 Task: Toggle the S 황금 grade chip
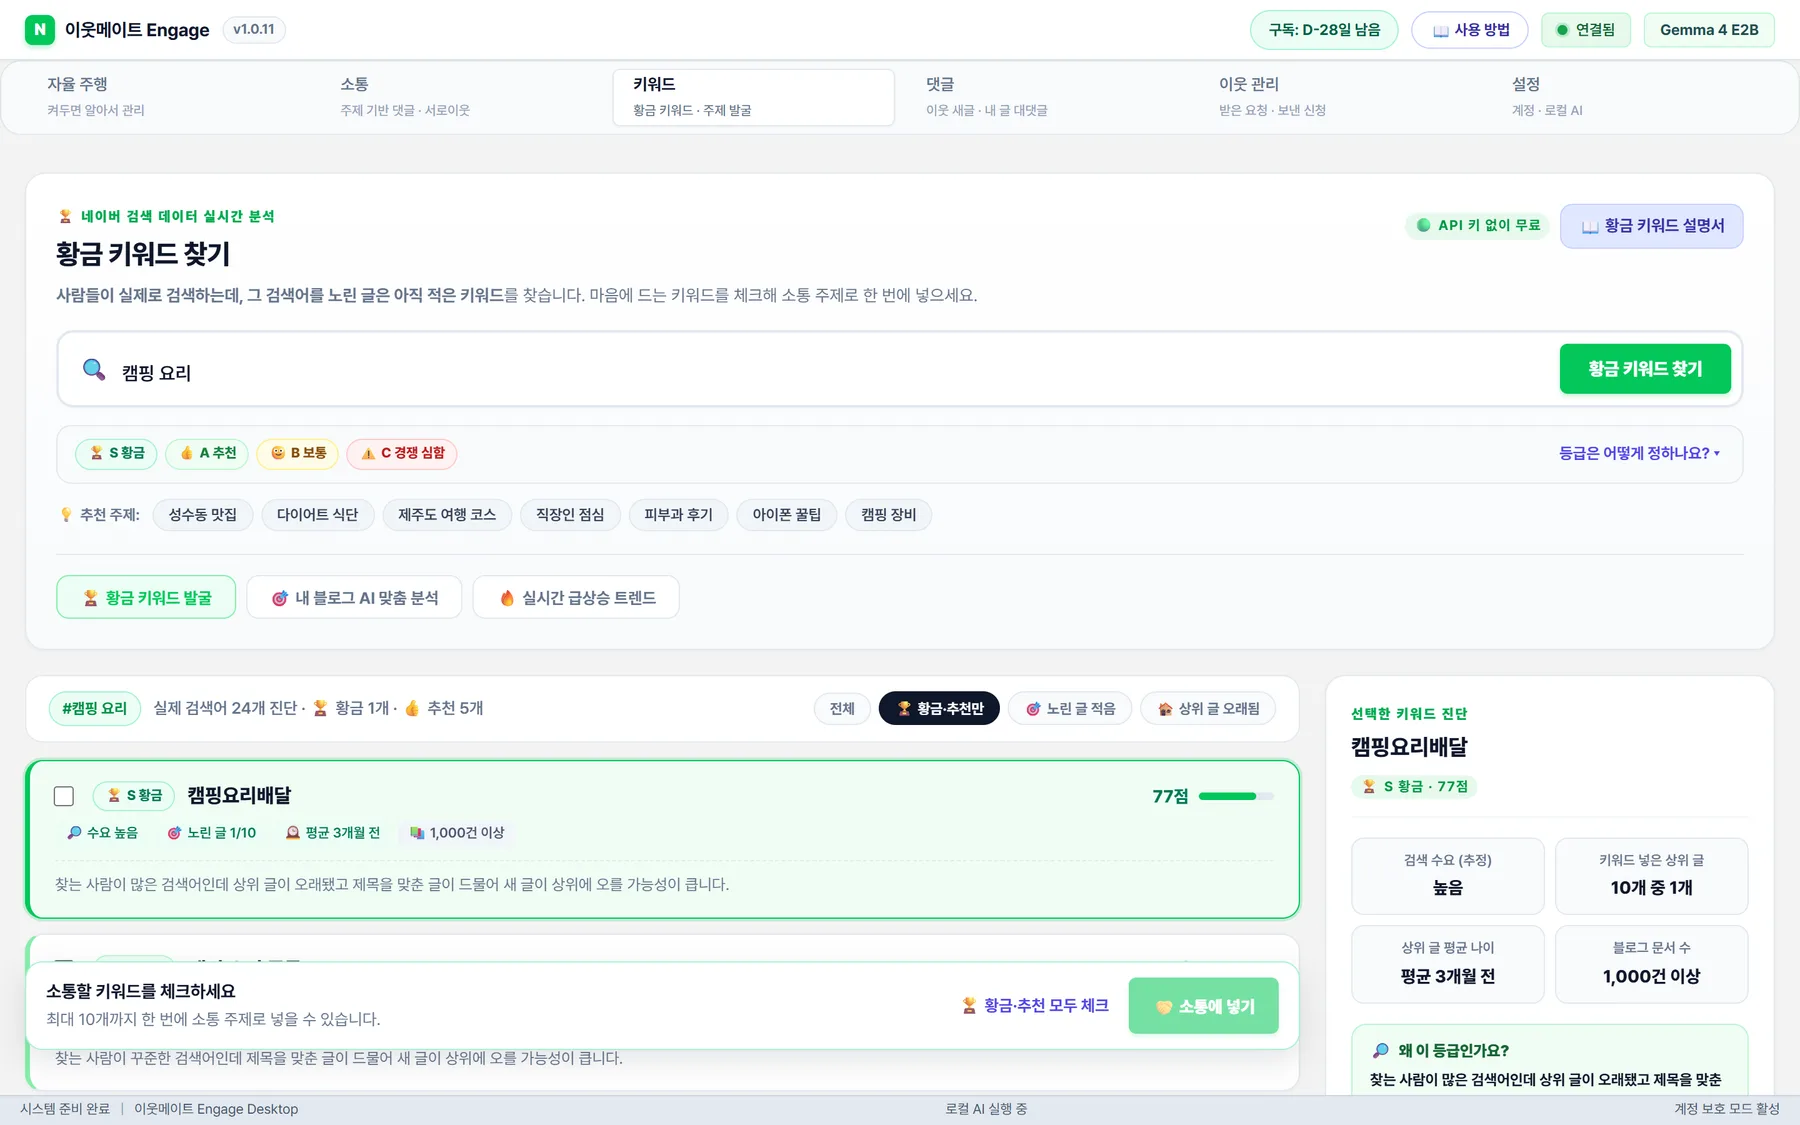pos(116,453)
